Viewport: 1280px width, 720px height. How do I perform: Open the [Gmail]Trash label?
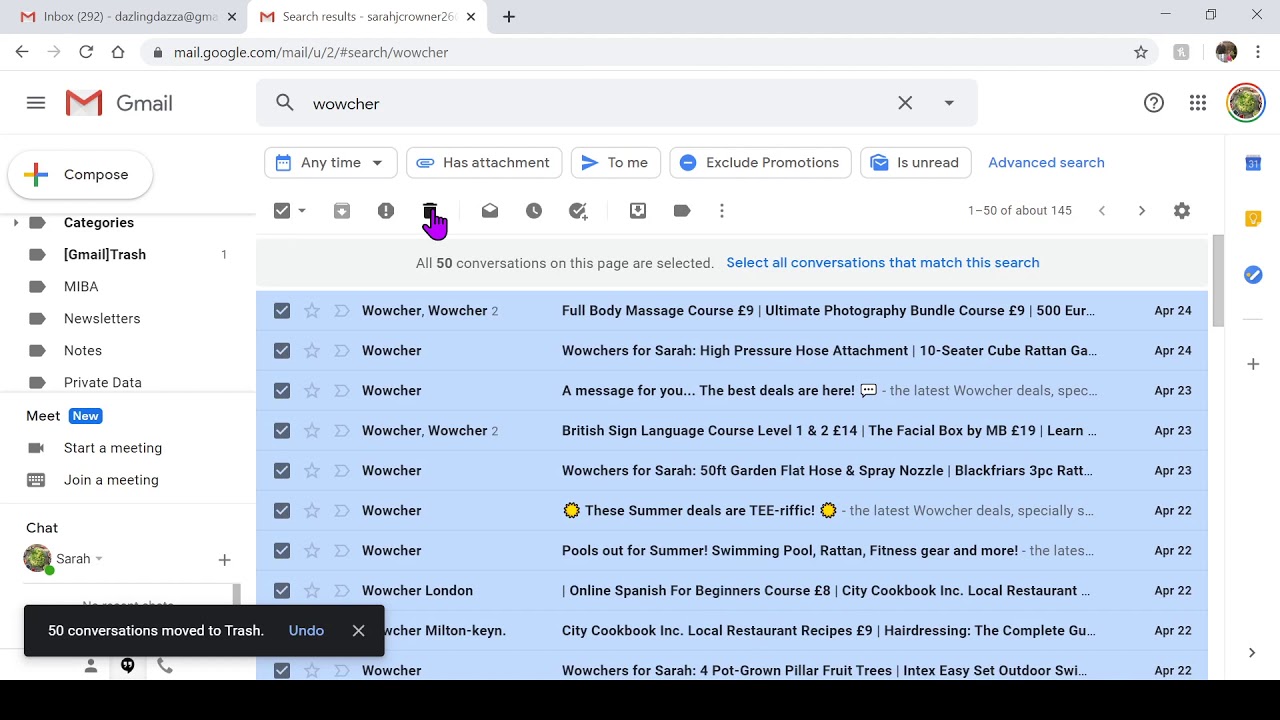[105, 255]
